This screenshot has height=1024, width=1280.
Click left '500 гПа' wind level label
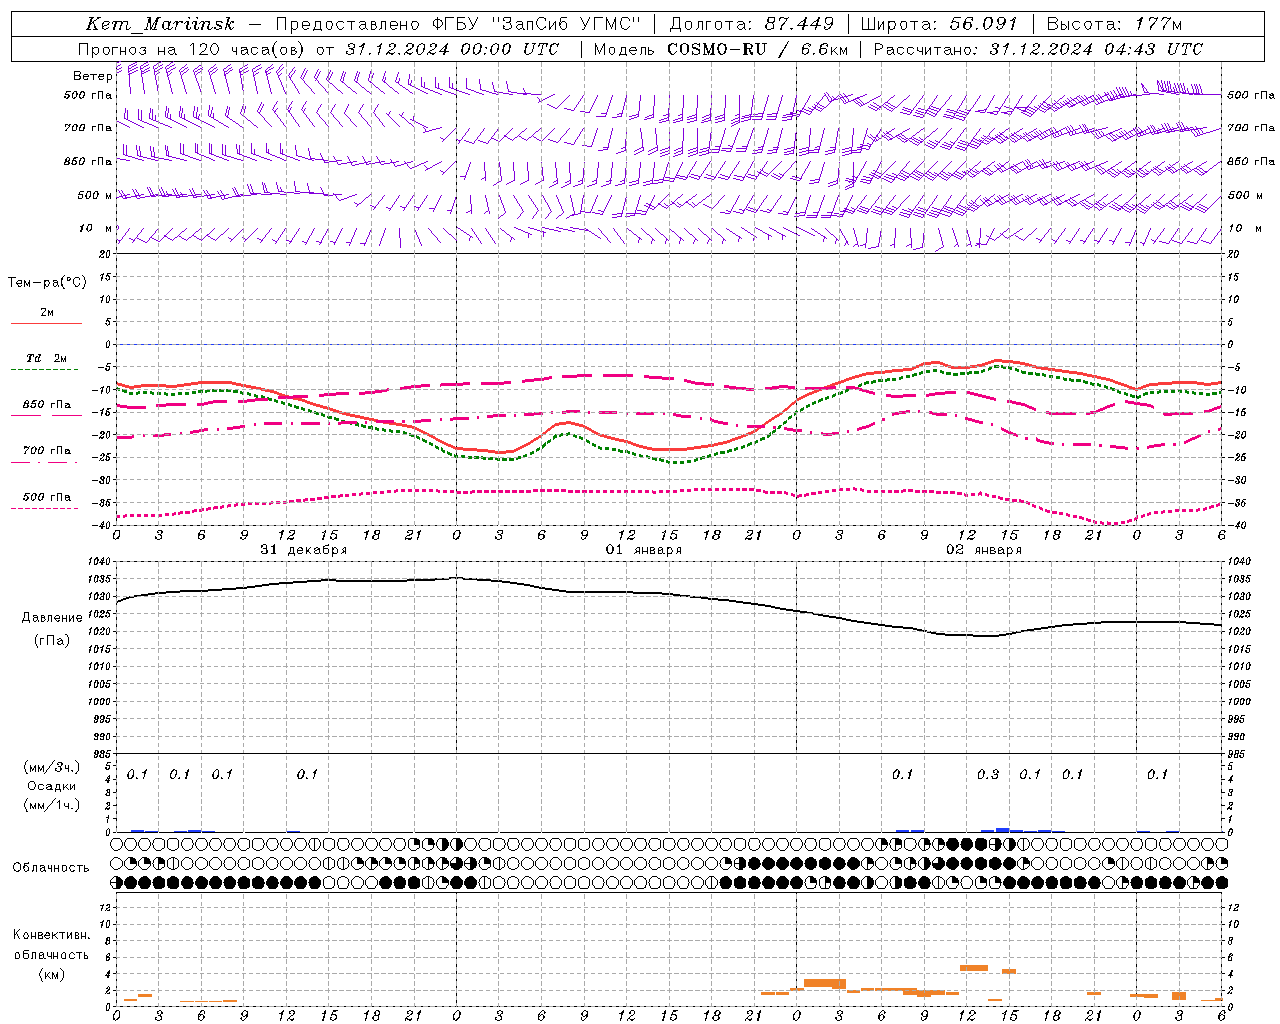[x=88, y=96]
